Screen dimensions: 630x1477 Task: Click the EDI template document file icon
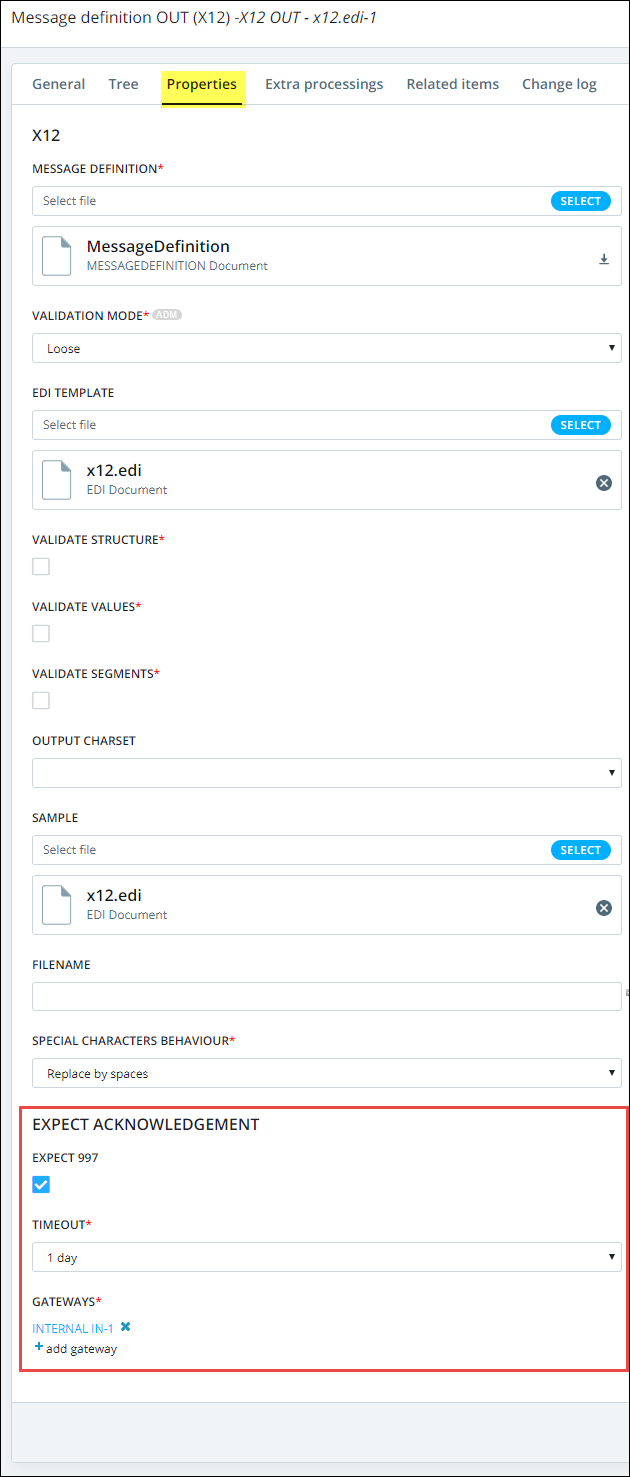pyautogui.click(x=57, y=480)
